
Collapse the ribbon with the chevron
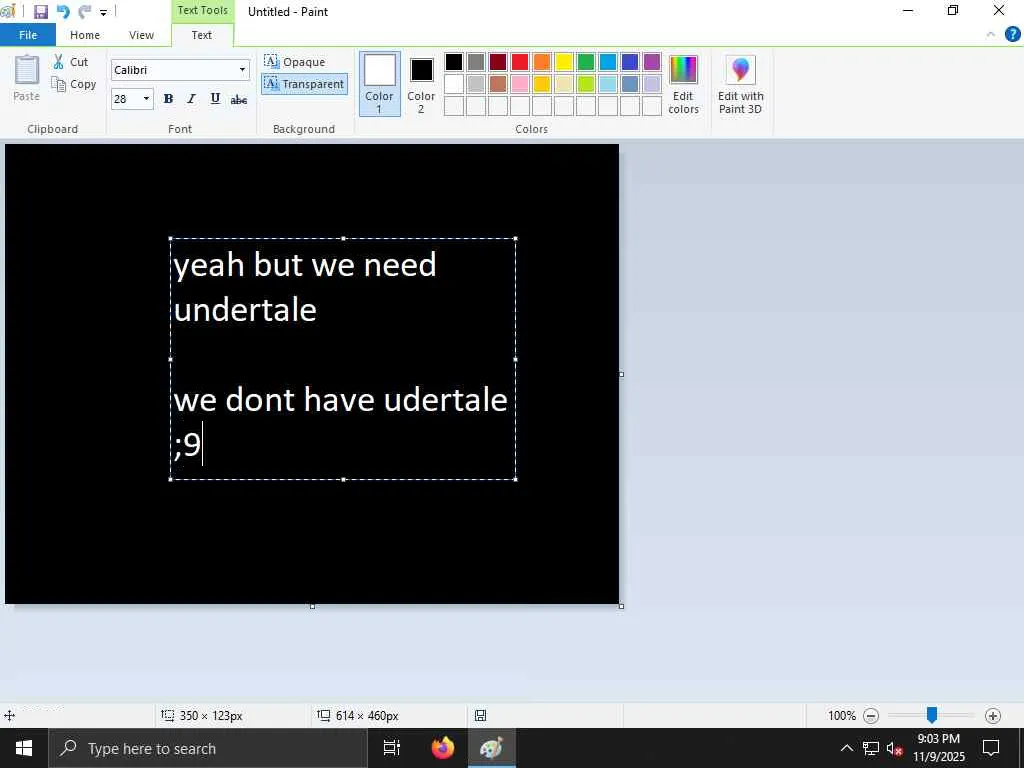click(991, 35)
